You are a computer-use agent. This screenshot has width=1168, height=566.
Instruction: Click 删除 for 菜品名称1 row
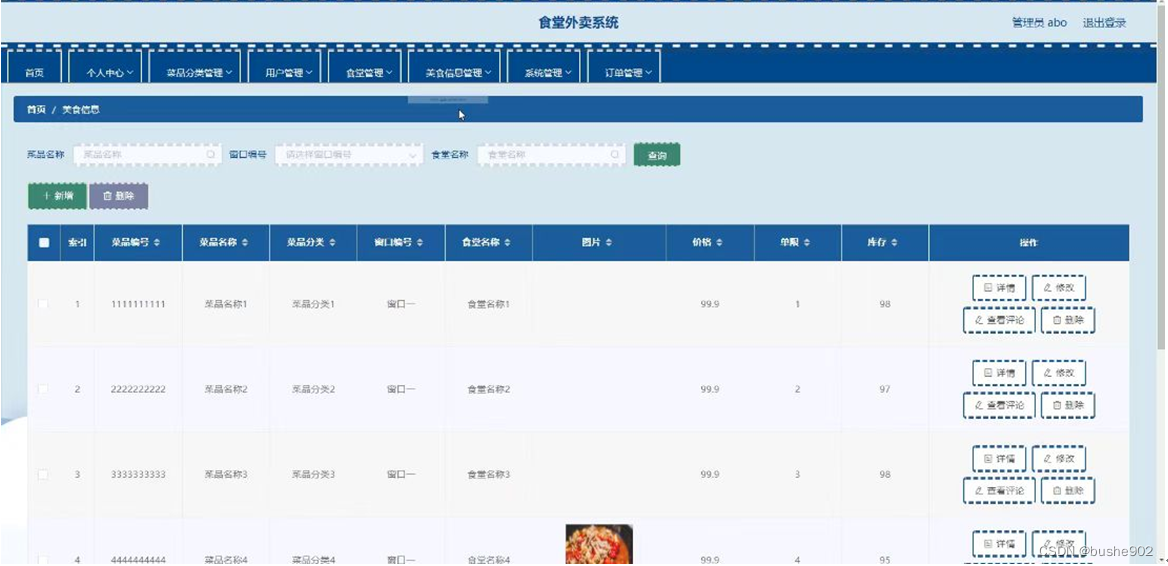click(x=1067, y=320)
